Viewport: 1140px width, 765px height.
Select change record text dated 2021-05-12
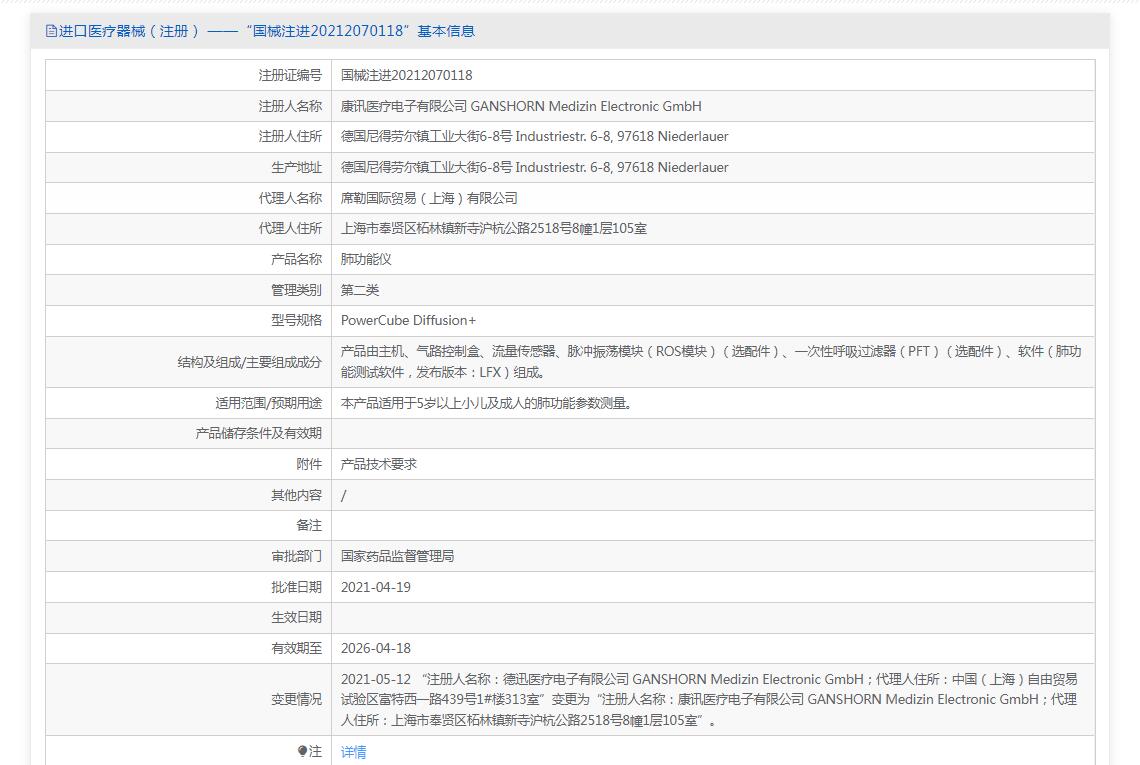(710, 700)
